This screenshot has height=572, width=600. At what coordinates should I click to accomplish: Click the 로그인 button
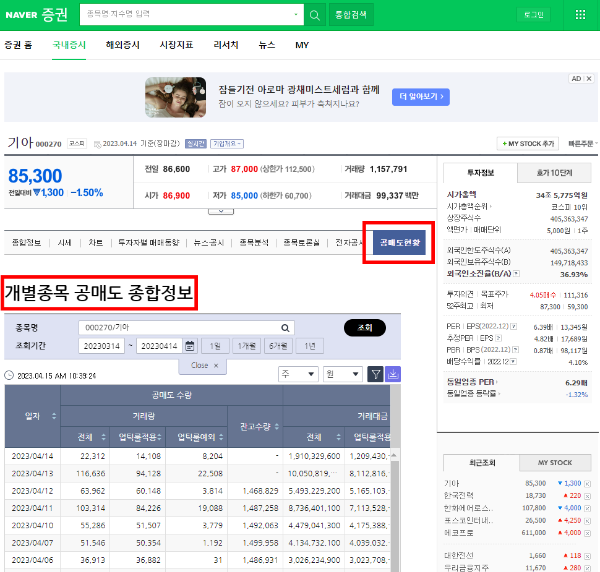pyautogui.click(x=533, y=15)
